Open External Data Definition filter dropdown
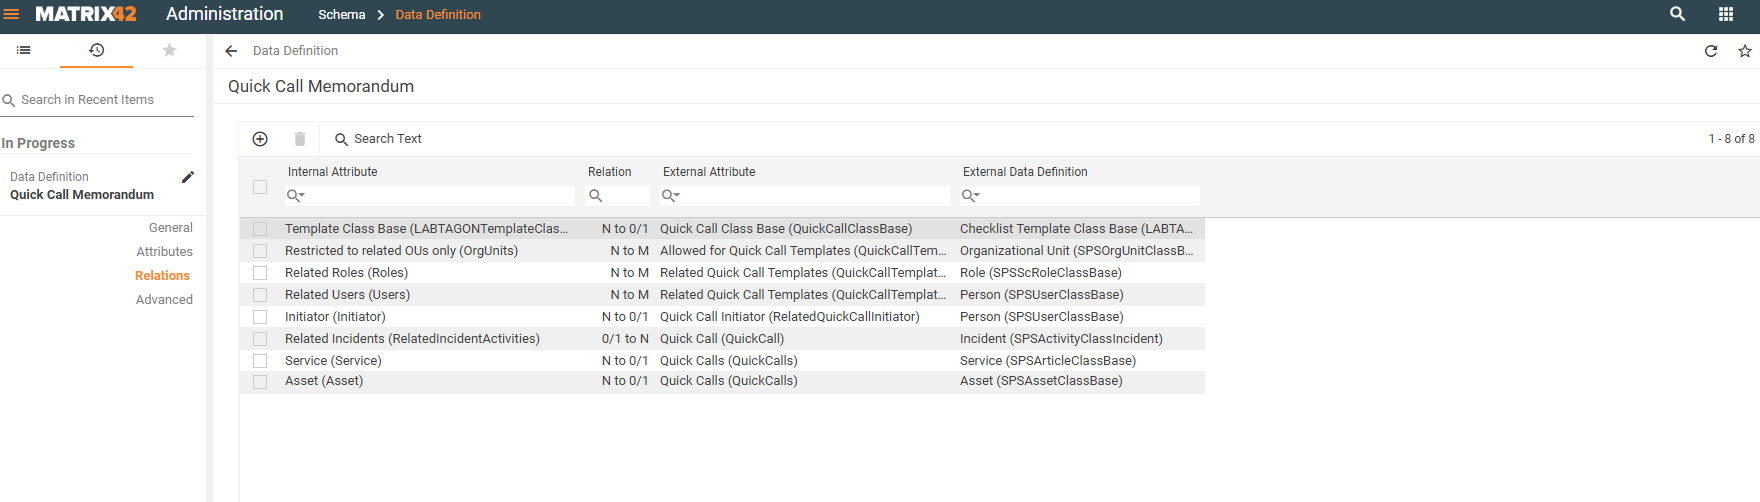Screen dimensions: 1760x502 point(971,196)
